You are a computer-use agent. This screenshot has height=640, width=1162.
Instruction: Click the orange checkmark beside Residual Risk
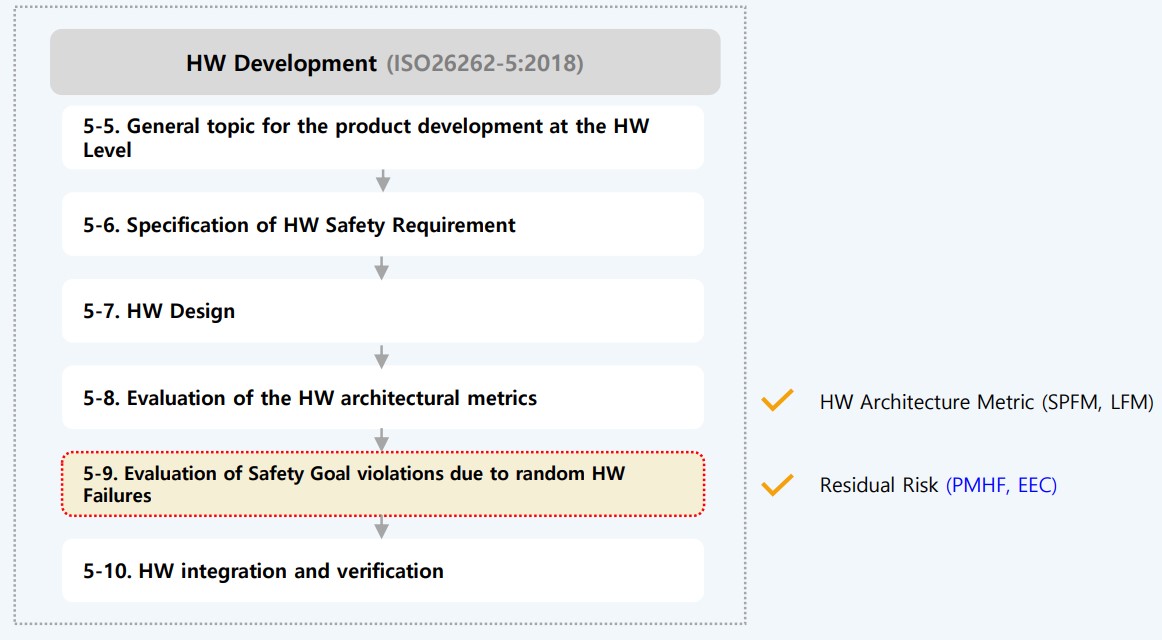point(777,485)
